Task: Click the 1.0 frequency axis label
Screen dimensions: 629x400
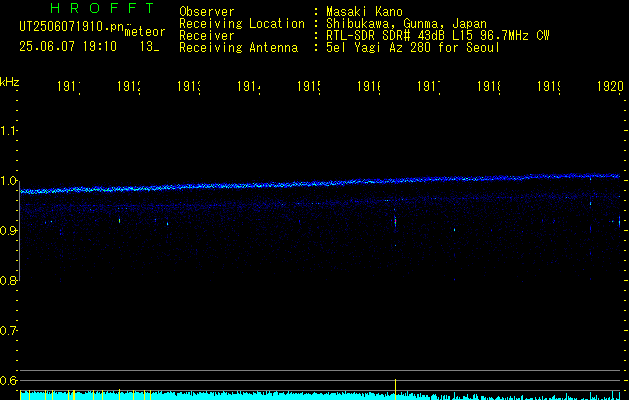Action: (8, 181)
